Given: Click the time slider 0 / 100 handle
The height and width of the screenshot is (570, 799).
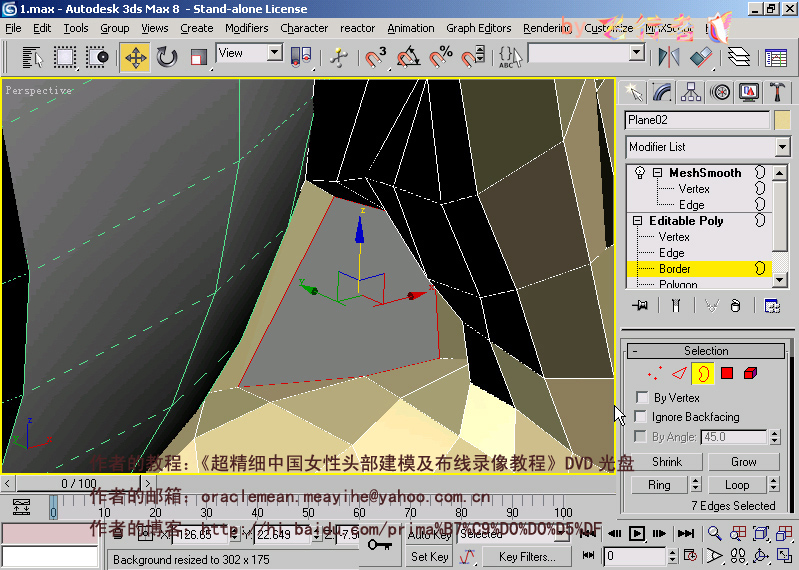Looking at the screenshot, I should [x=78, y=483].
